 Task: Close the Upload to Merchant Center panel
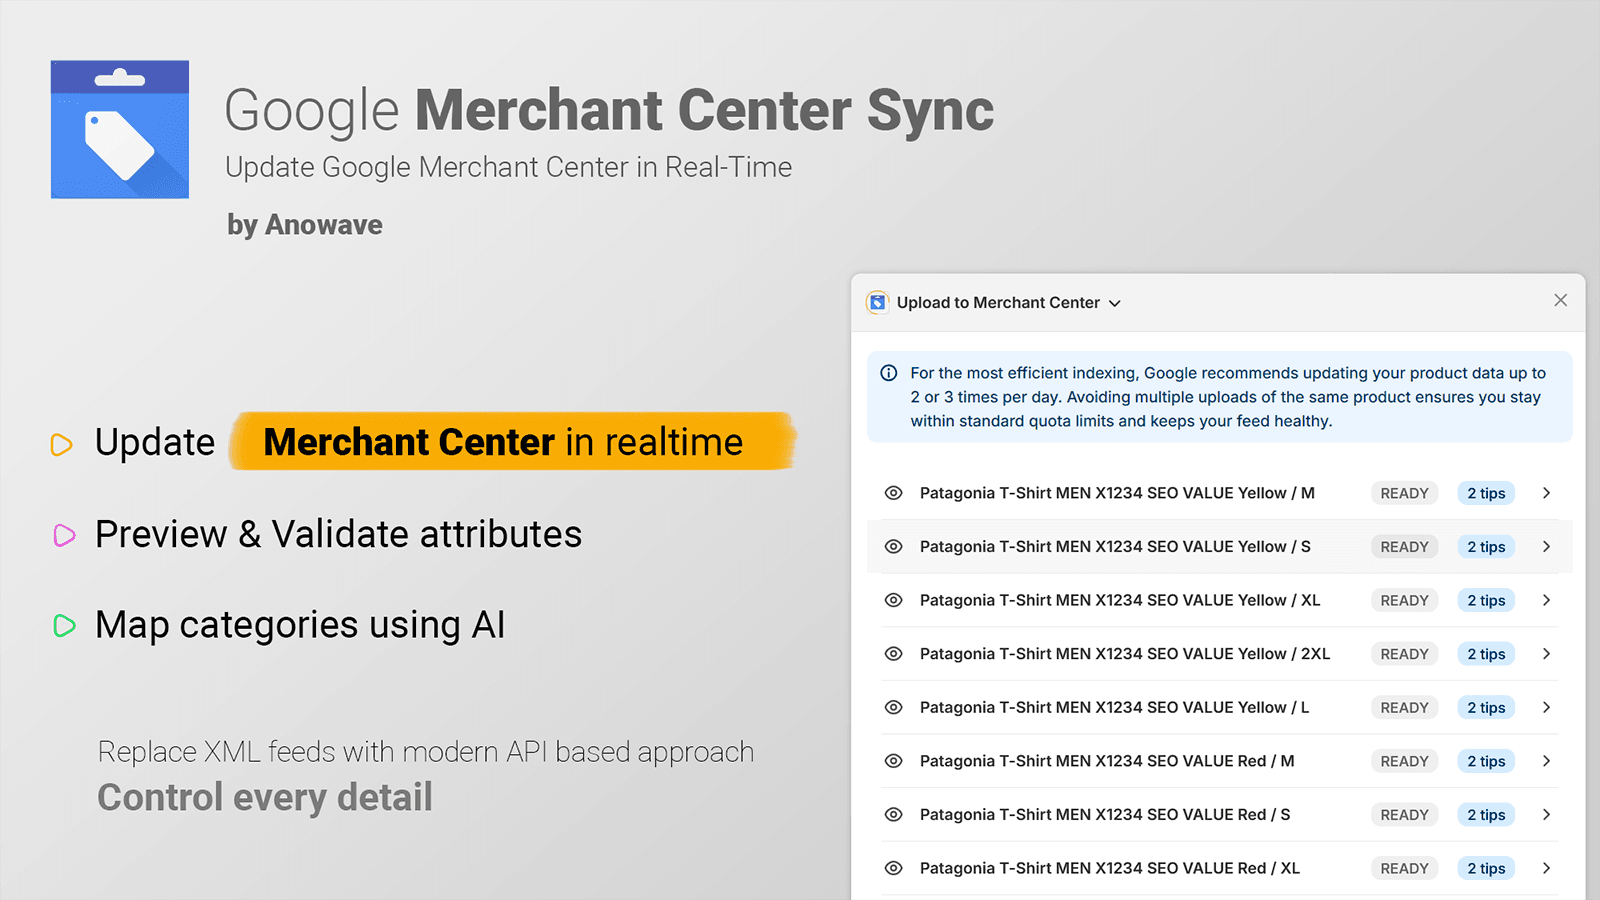(x=1560, y=300)
